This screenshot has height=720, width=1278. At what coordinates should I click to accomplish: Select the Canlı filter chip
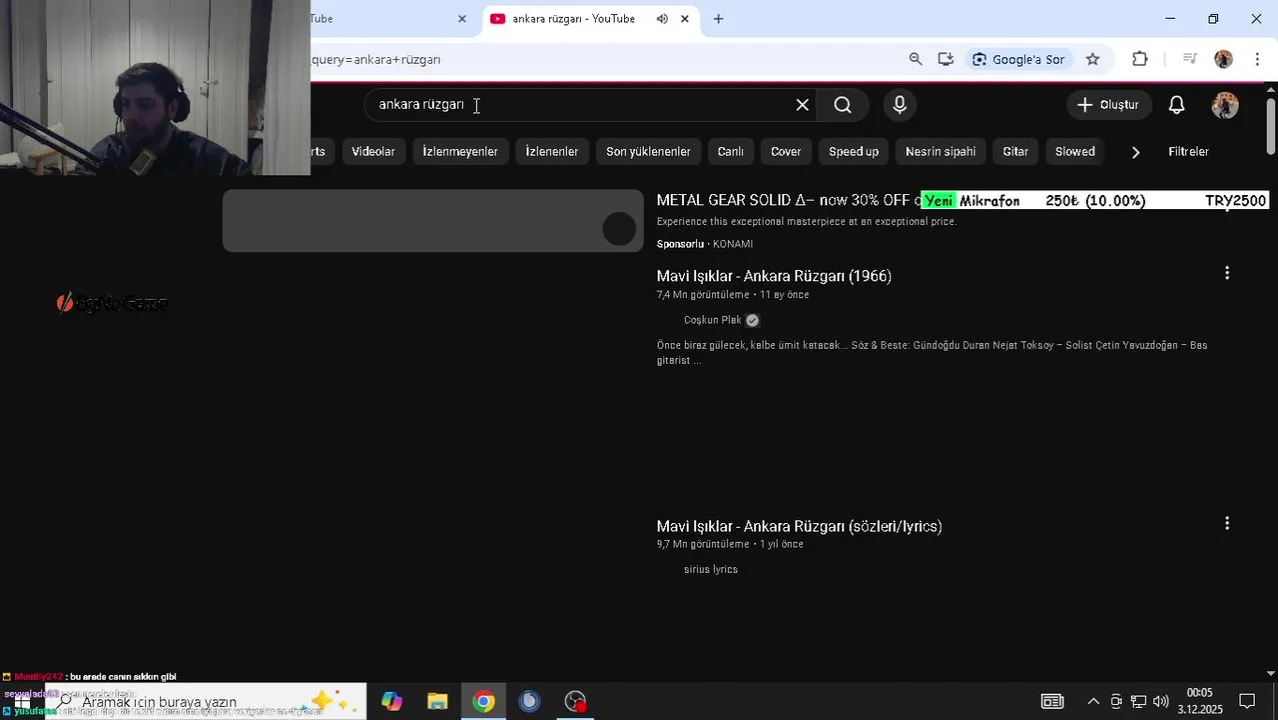(x=730, y=152)
